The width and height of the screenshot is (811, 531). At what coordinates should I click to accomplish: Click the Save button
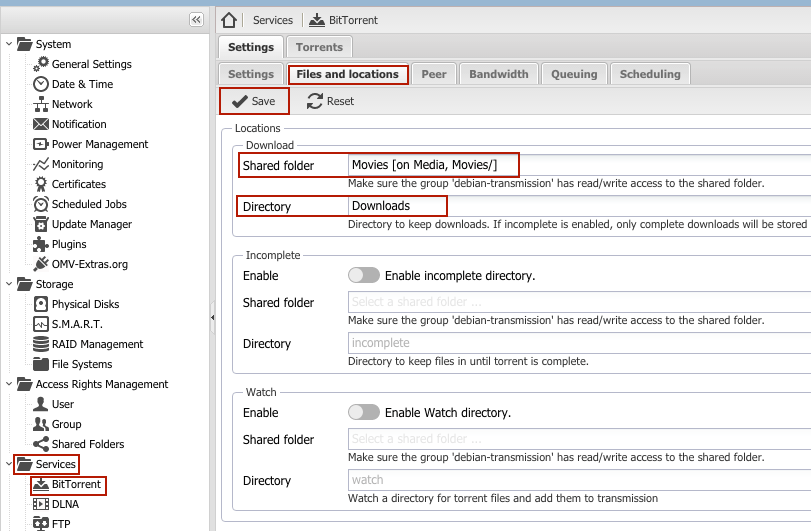click(x=254, y=101)
